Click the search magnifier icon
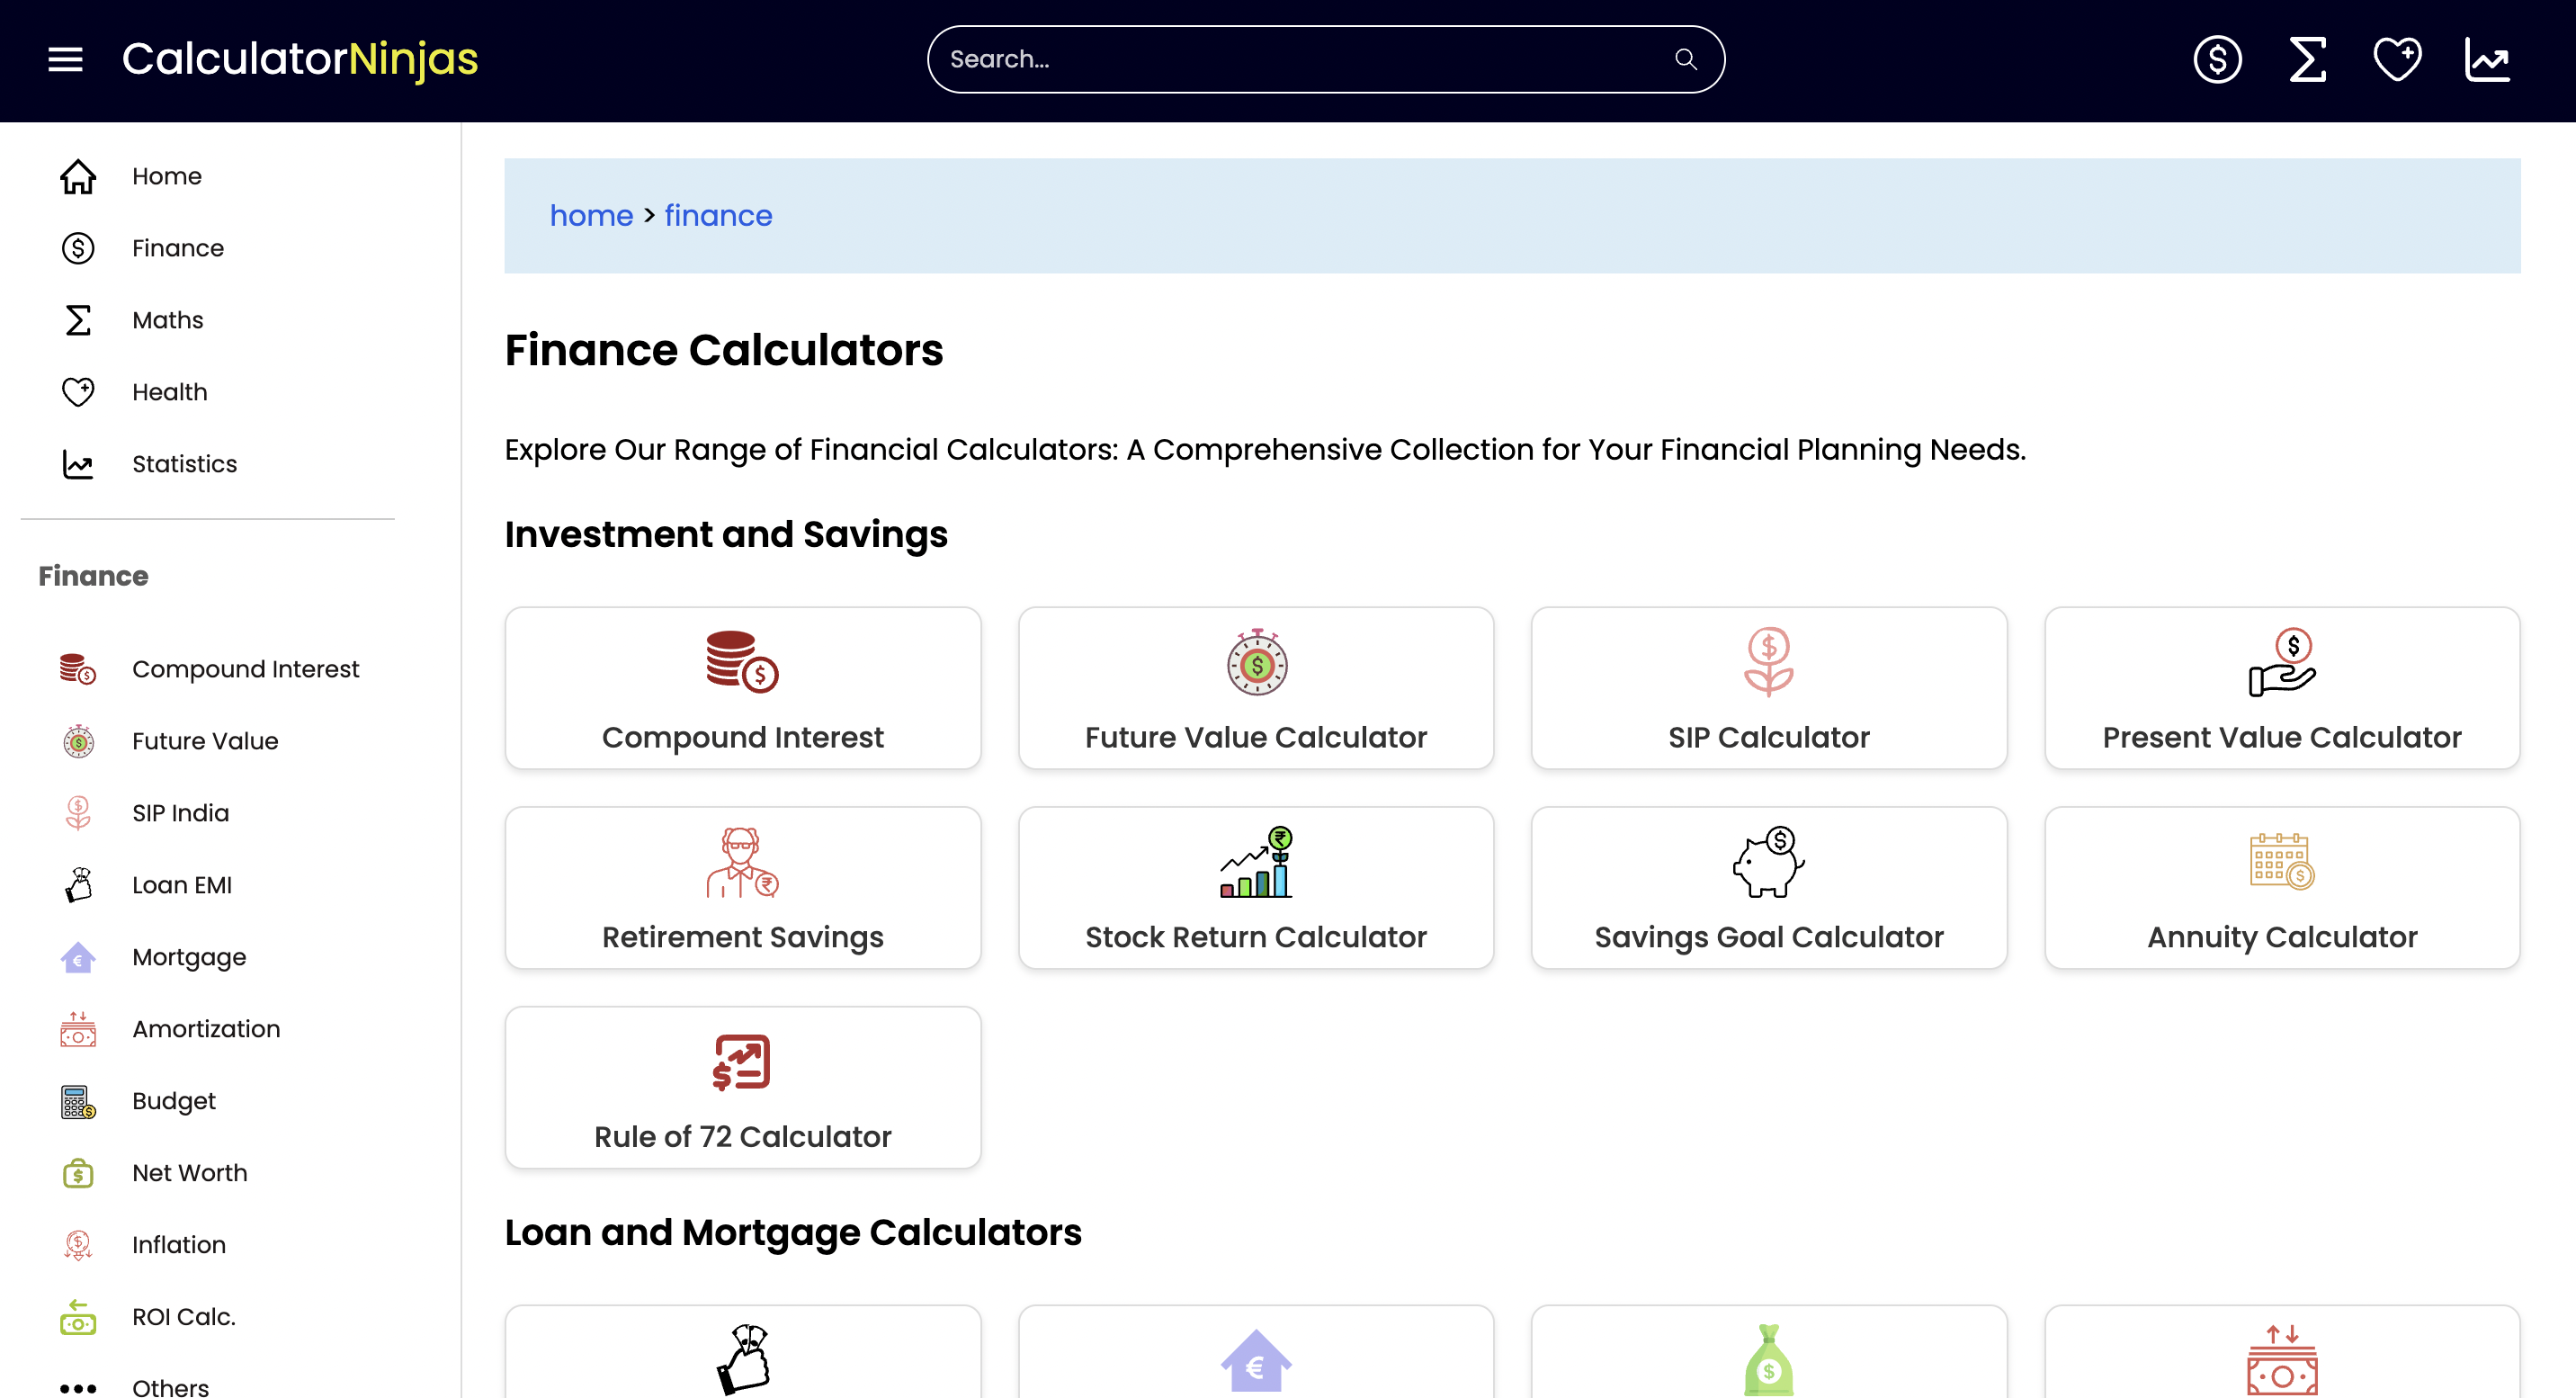 coord(1686,59)
